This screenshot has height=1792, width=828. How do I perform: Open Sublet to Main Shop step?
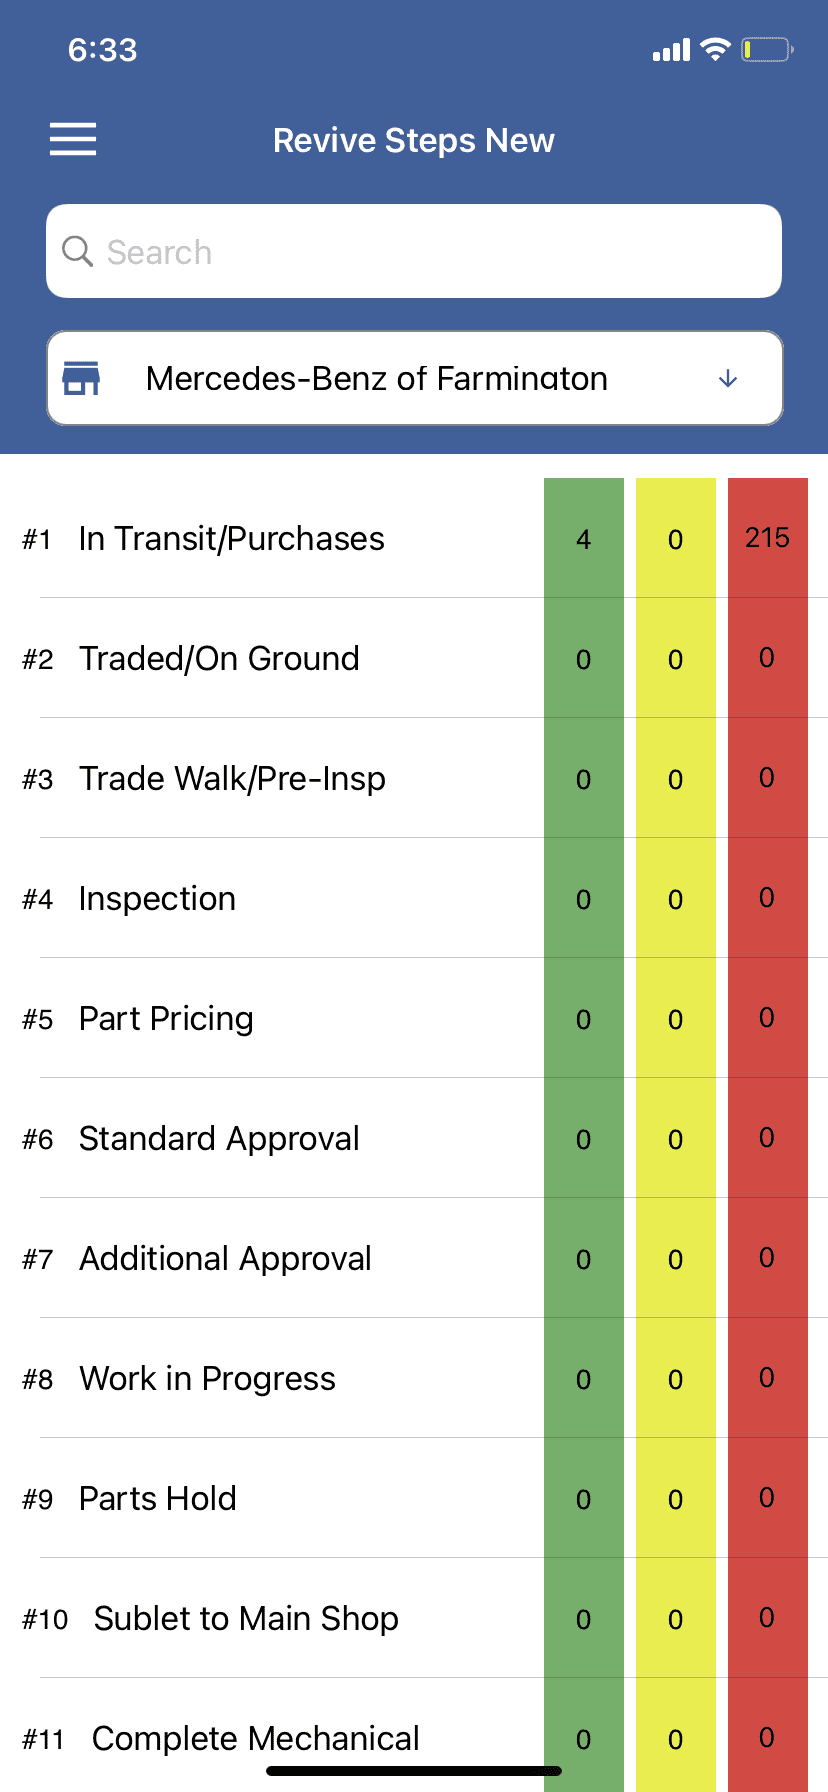[x=246, y=1619]
